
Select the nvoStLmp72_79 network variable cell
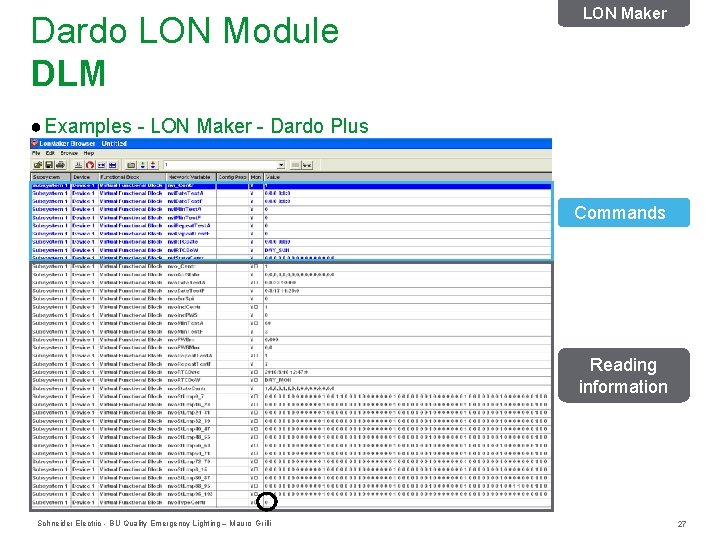191,461
